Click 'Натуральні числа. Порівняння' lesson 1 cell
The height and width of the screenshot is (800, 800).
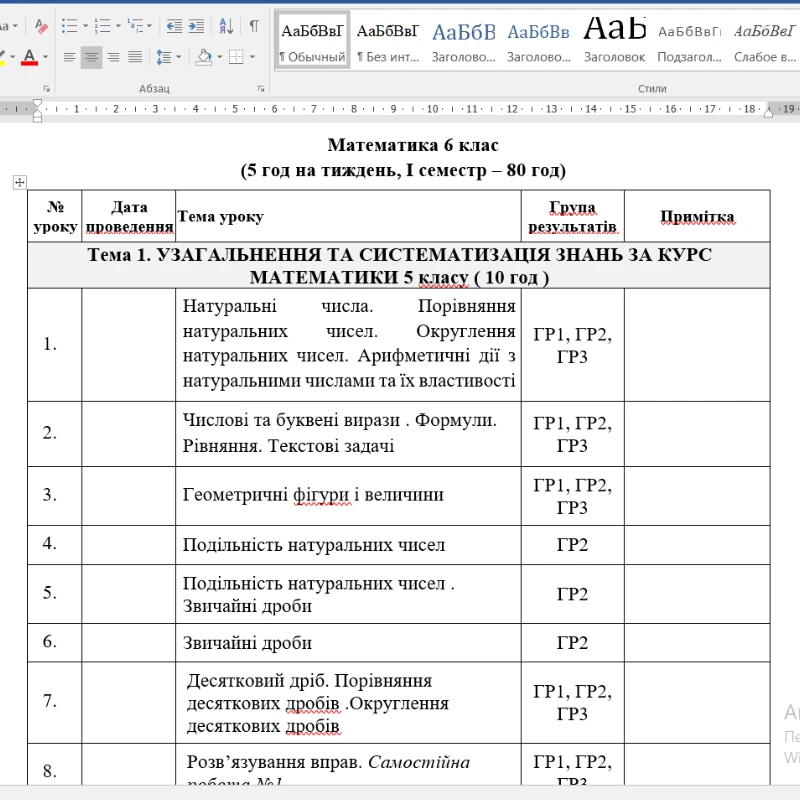click(x=349, y=343)
